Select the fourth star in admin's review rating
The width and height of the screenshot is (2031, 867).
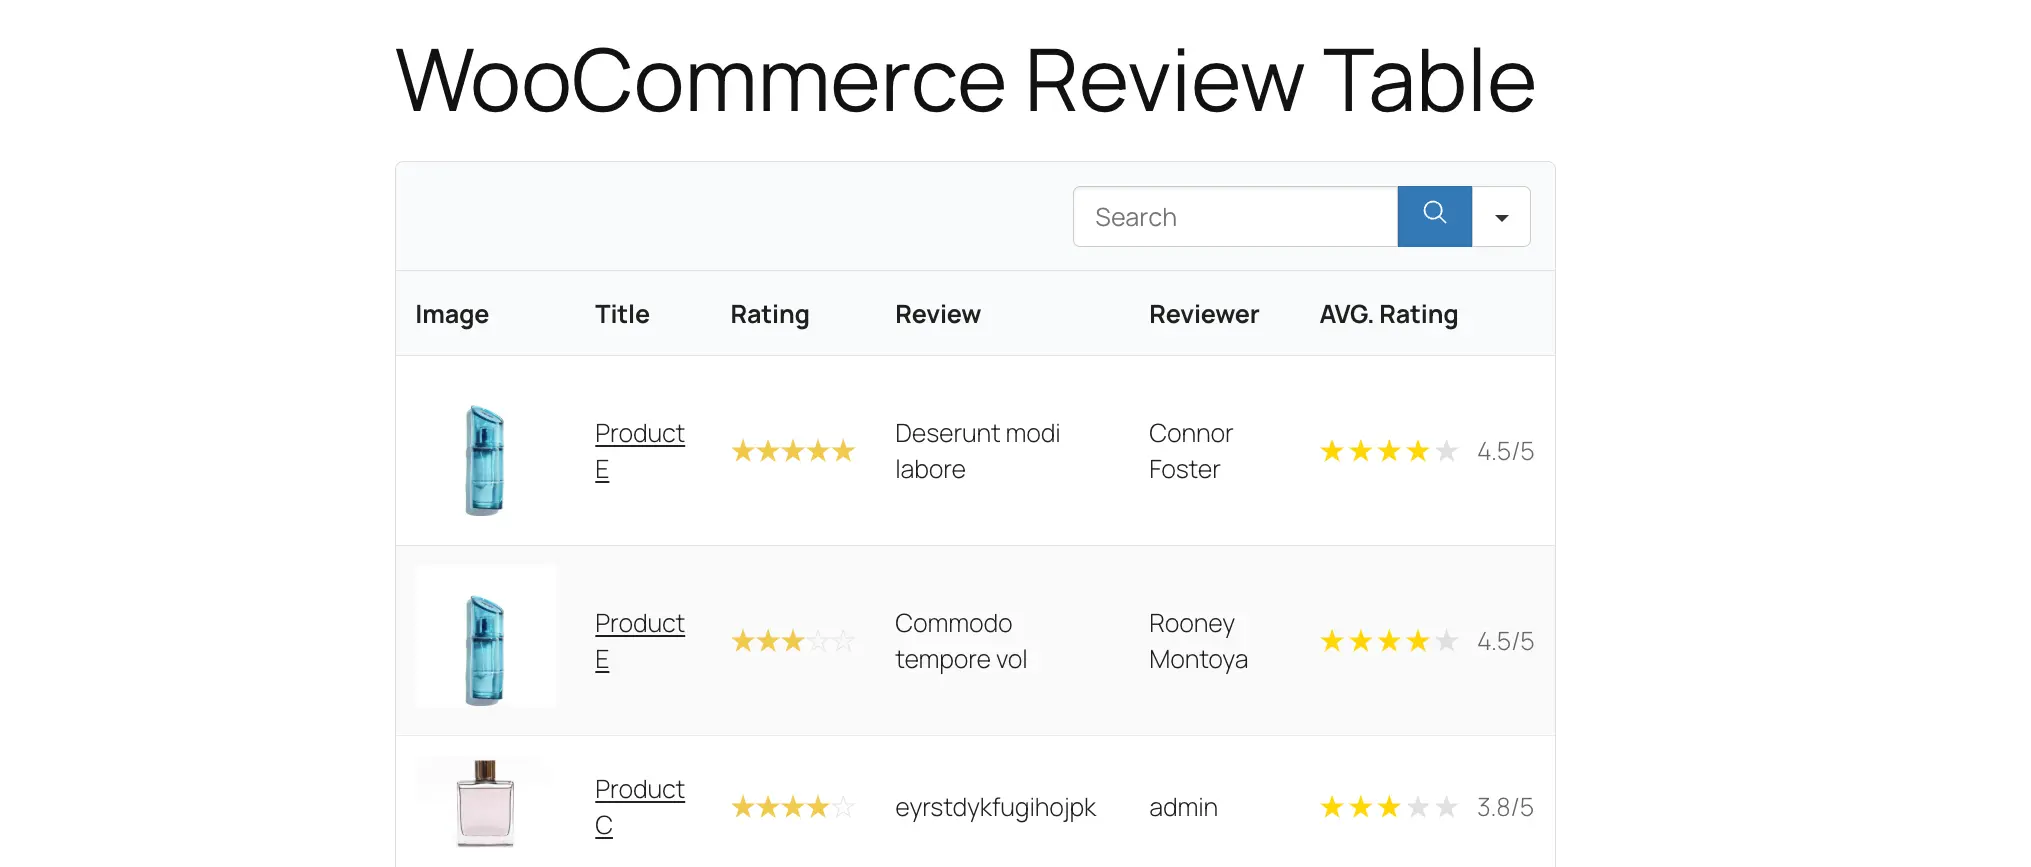click(x=819, y=806)
